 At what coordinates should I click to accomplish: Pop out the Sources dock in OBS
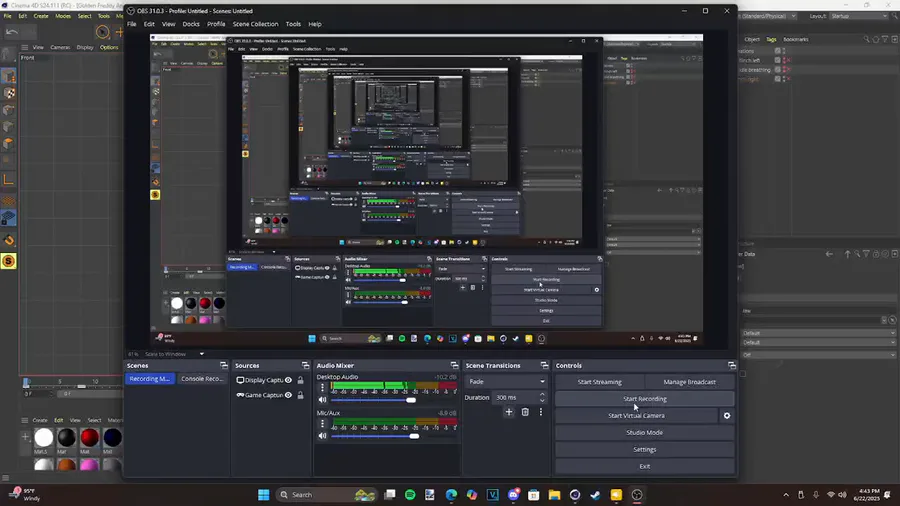[x=305, y=365]
